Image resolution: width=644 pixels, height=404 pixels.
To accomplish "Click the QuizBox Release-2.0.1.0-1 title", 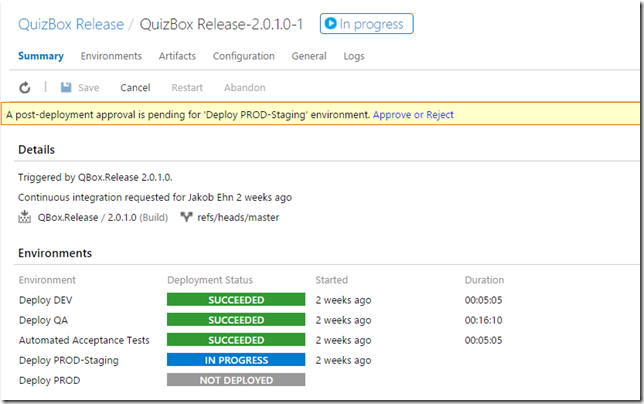I will click(221, 24).
